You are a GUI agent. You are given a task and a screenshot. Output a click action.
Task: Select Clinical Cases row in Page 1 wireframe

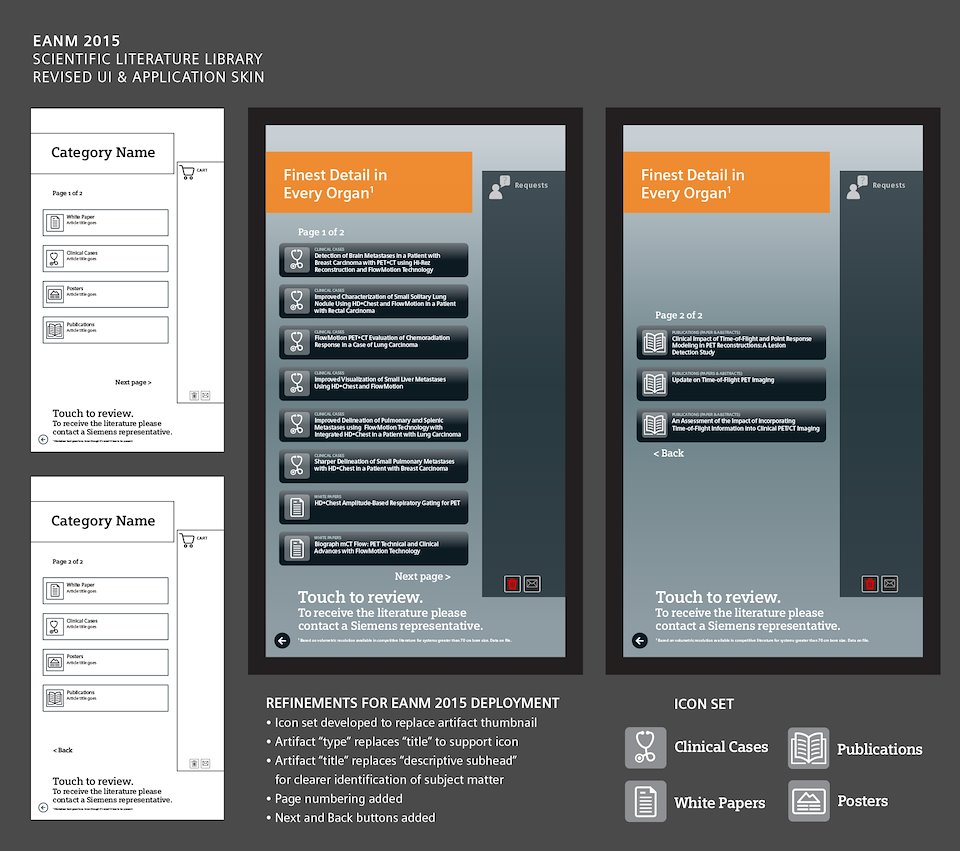105,258
